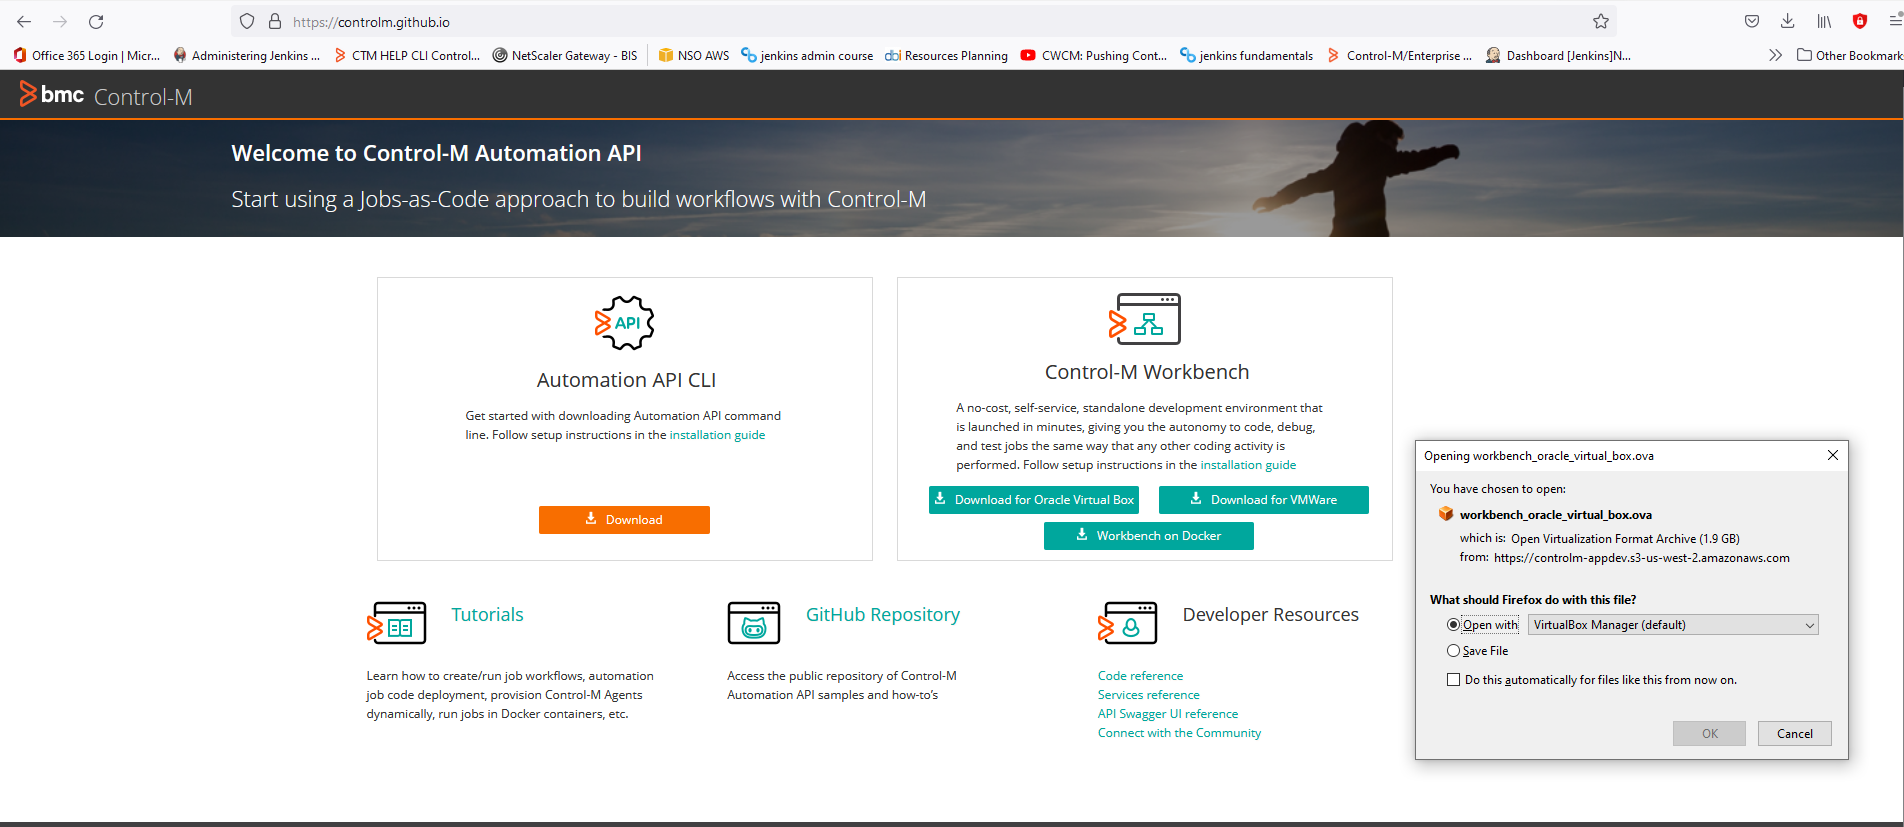The image size is (1904, 827).
Task: Open Office 365 Login bookmark
Action: tap(87, 55)
